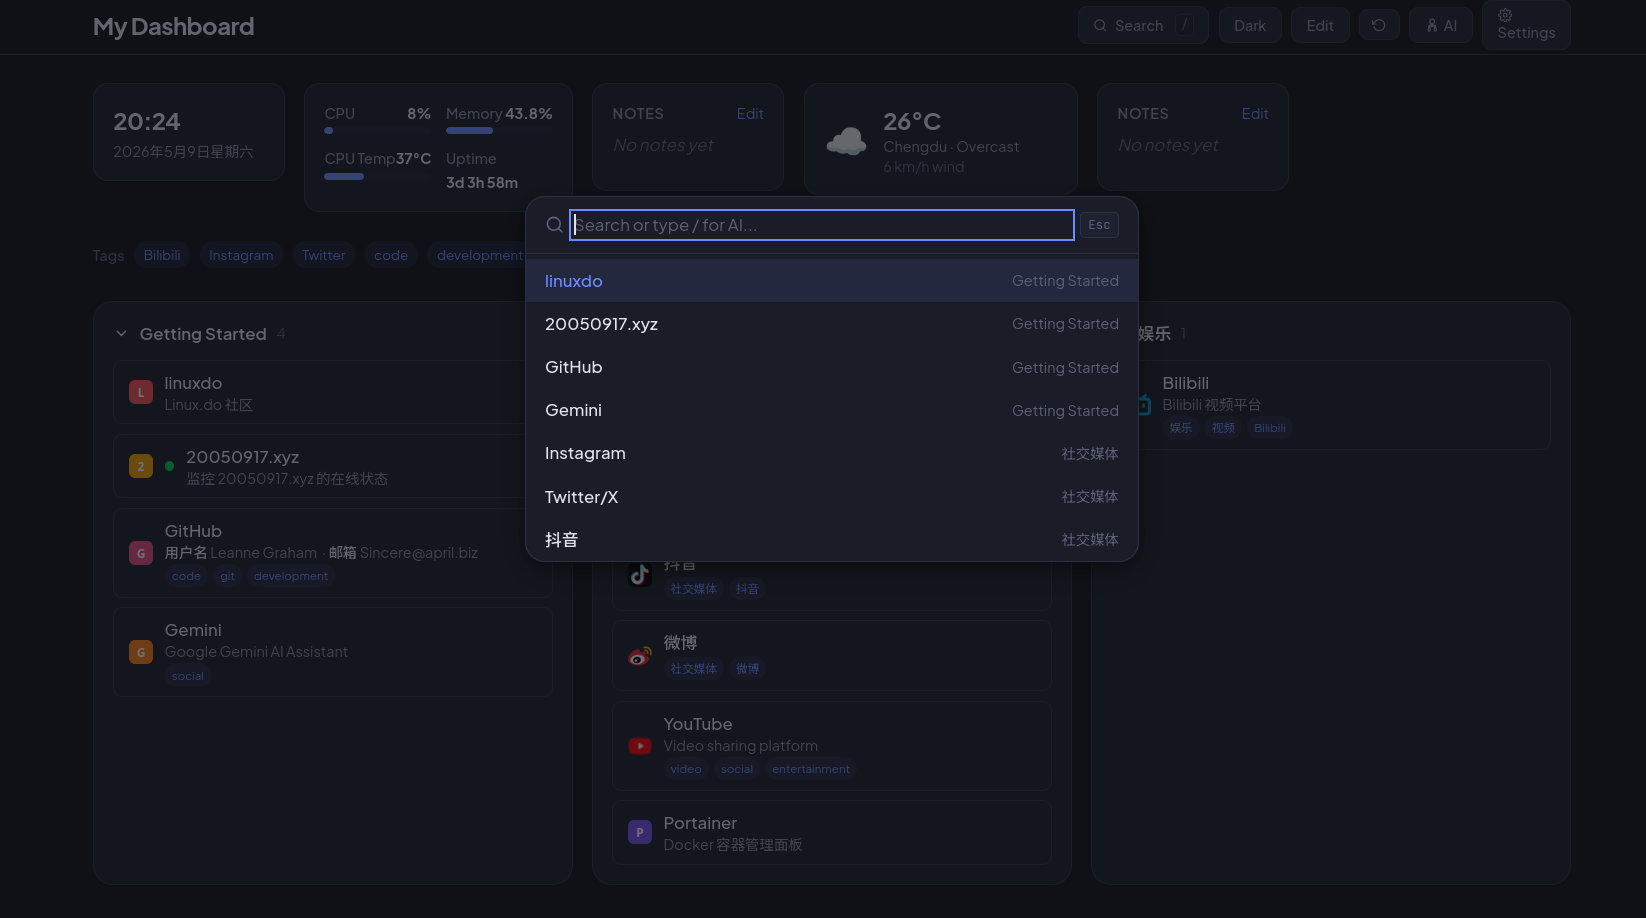Click 'Google Gemini AI Assistant' description text
The image size is (1646, 918).
256,652
